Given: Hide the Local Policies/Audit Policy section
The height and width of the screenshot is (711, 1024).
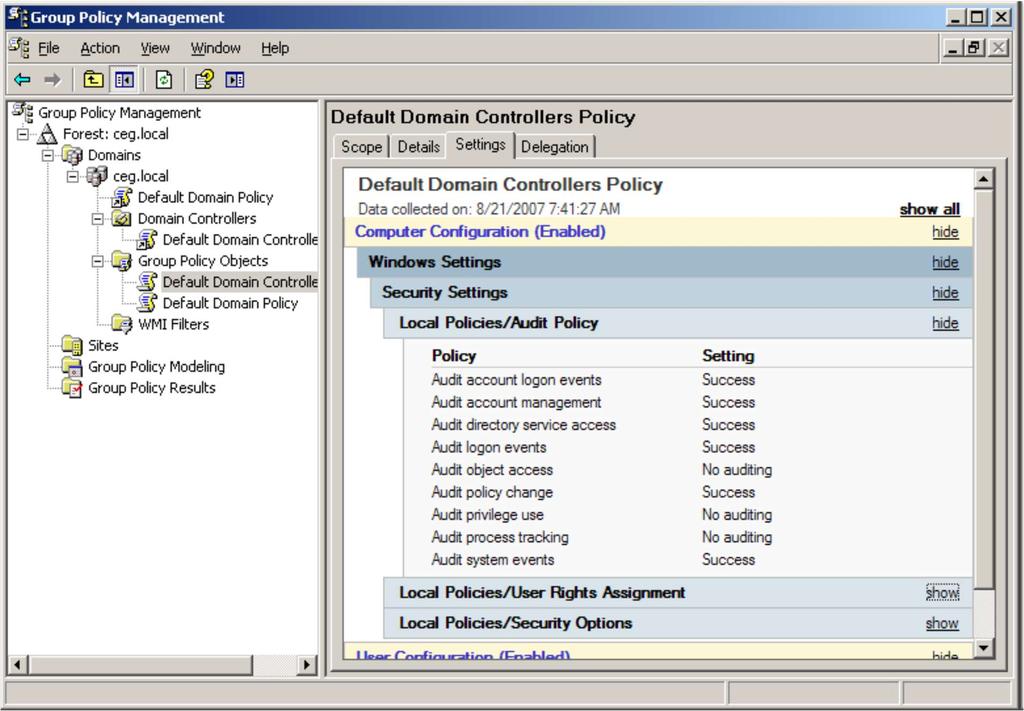Looking at the screenshot, I should tap(945, 323).
